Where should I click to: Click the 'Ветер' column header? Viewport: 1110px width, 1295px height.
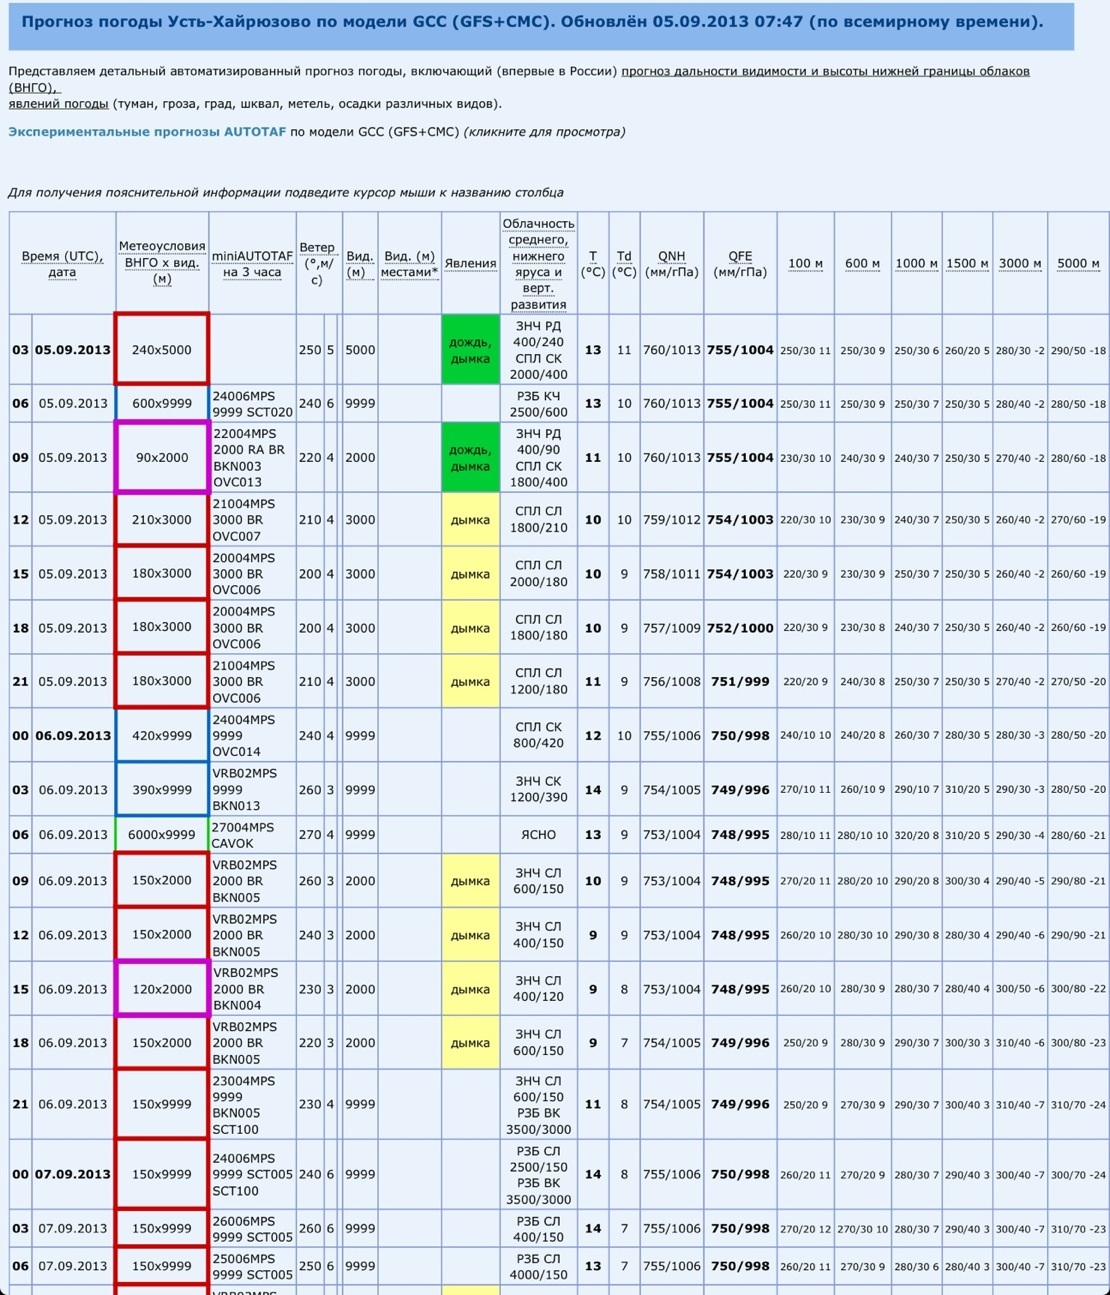click(x=317, y=263)
